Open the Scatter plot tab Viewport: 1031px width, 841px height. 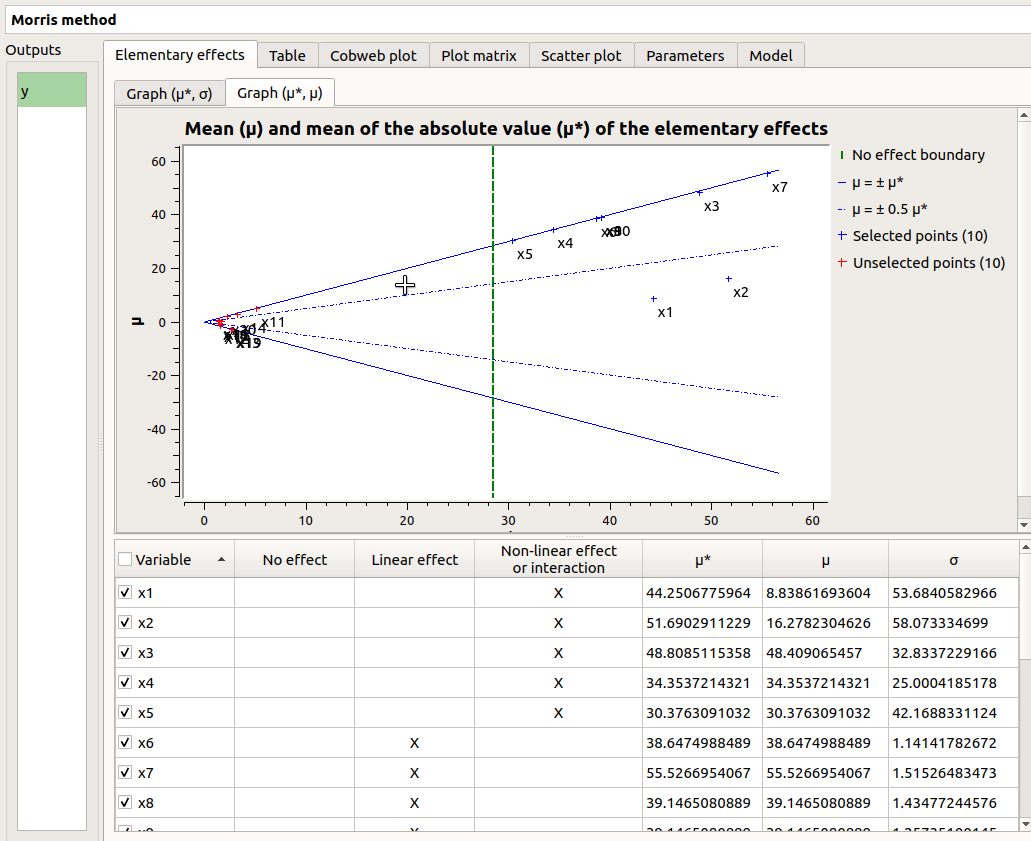coord(581,56)
